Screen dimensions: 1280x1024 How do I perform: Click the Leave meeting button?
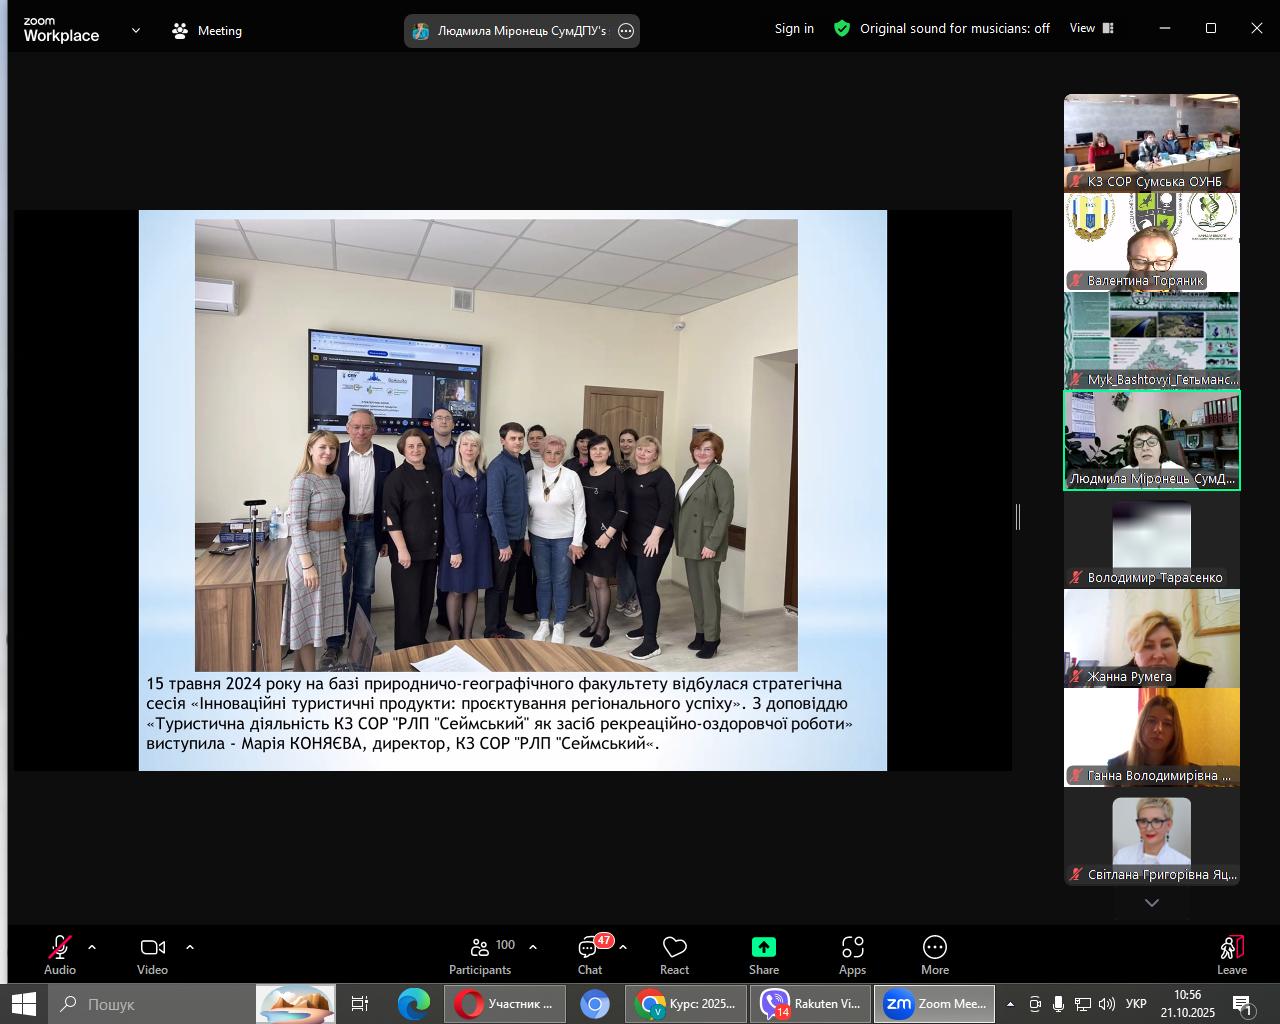click(x=1231, y=955)
